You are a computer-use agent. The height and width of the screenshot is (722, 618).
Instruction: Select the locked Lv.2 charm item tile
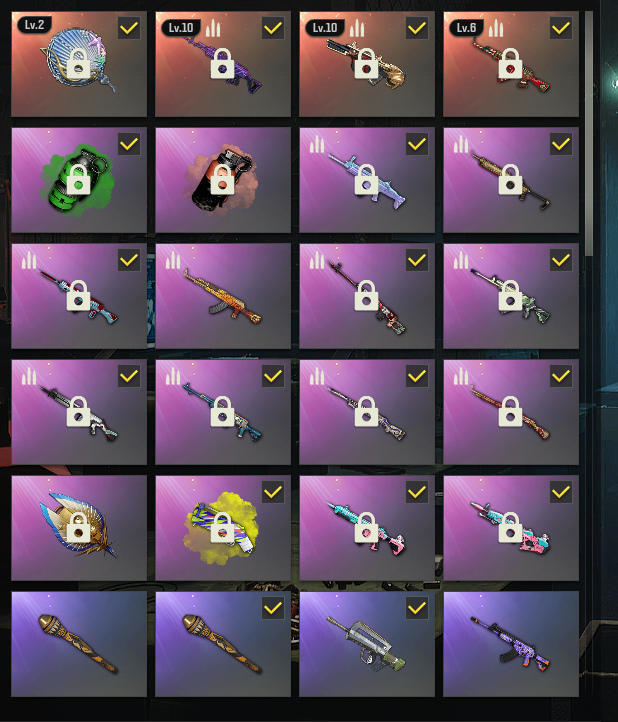click(79, 64)
